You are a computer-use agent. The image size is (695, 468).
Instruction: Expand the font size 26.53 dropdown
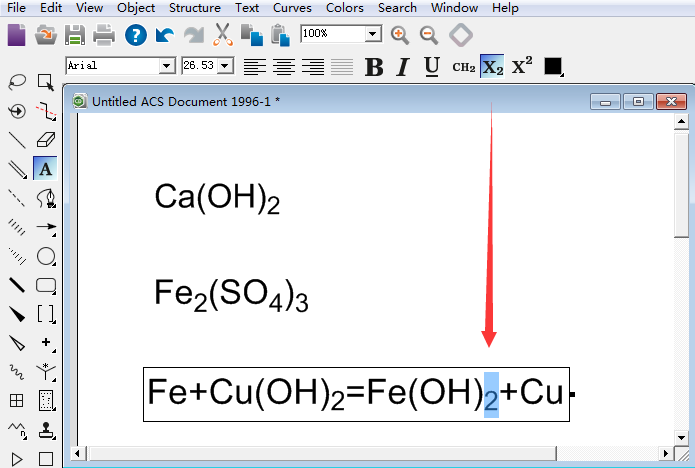[x=225, y=66]
